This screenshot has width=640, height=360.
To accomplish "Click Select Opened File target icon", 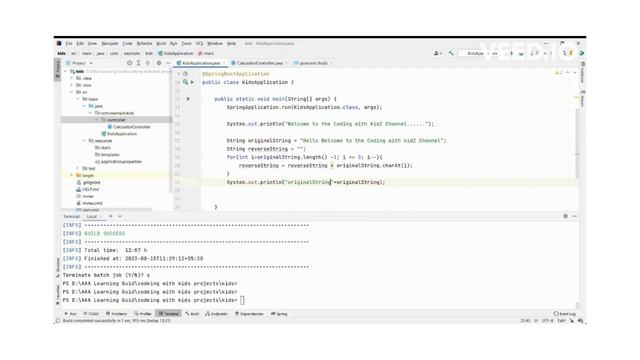I will 129,63.
